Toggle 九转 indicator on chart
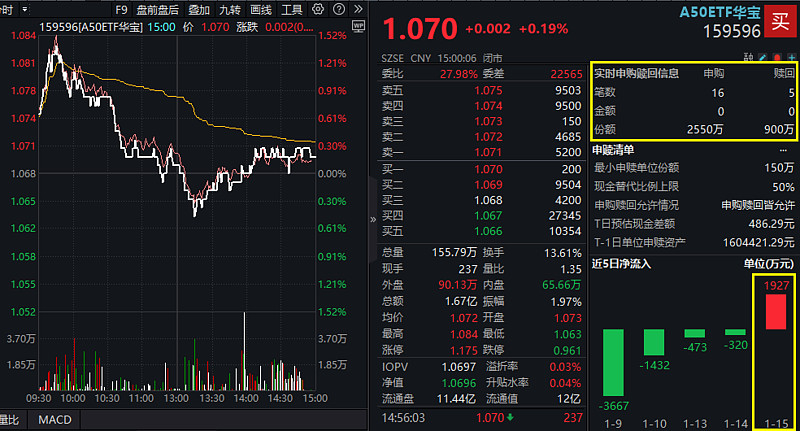The image size is (800, 431). pyautogui.click(x=230, y=9)
